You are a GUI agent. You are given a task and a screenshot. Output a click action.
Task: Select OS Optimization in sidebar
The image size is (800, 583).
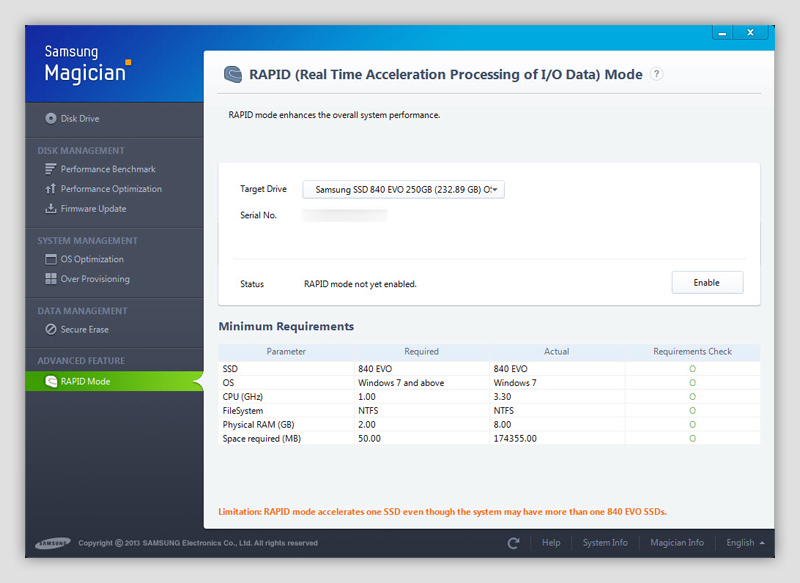pos(92,259)
